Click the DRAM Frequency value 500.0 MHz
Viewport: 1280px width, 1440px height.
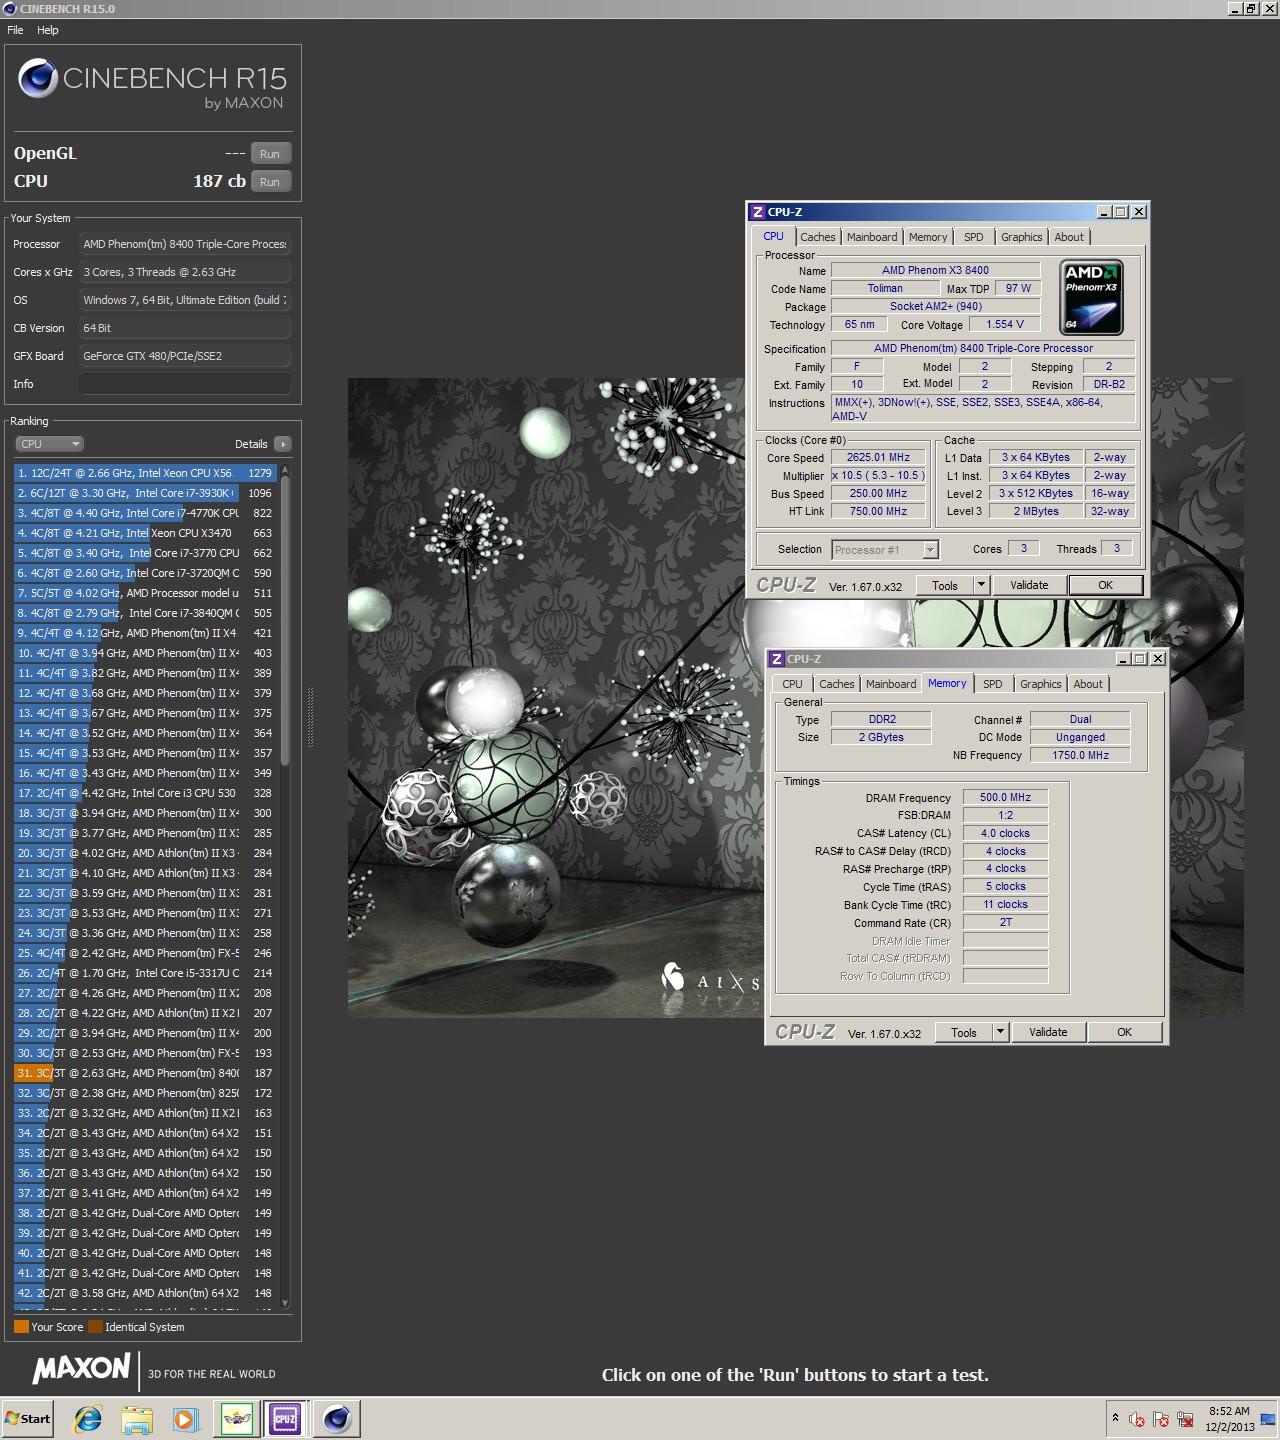(x=1005, y=798)
